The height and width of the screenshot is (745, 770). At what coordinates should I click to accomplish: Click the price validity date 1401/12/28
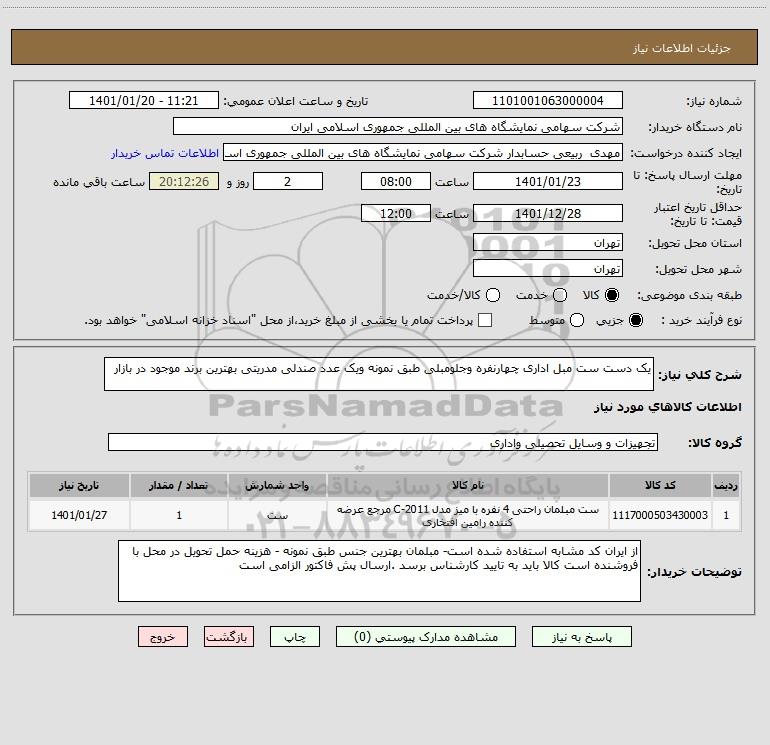548,213
